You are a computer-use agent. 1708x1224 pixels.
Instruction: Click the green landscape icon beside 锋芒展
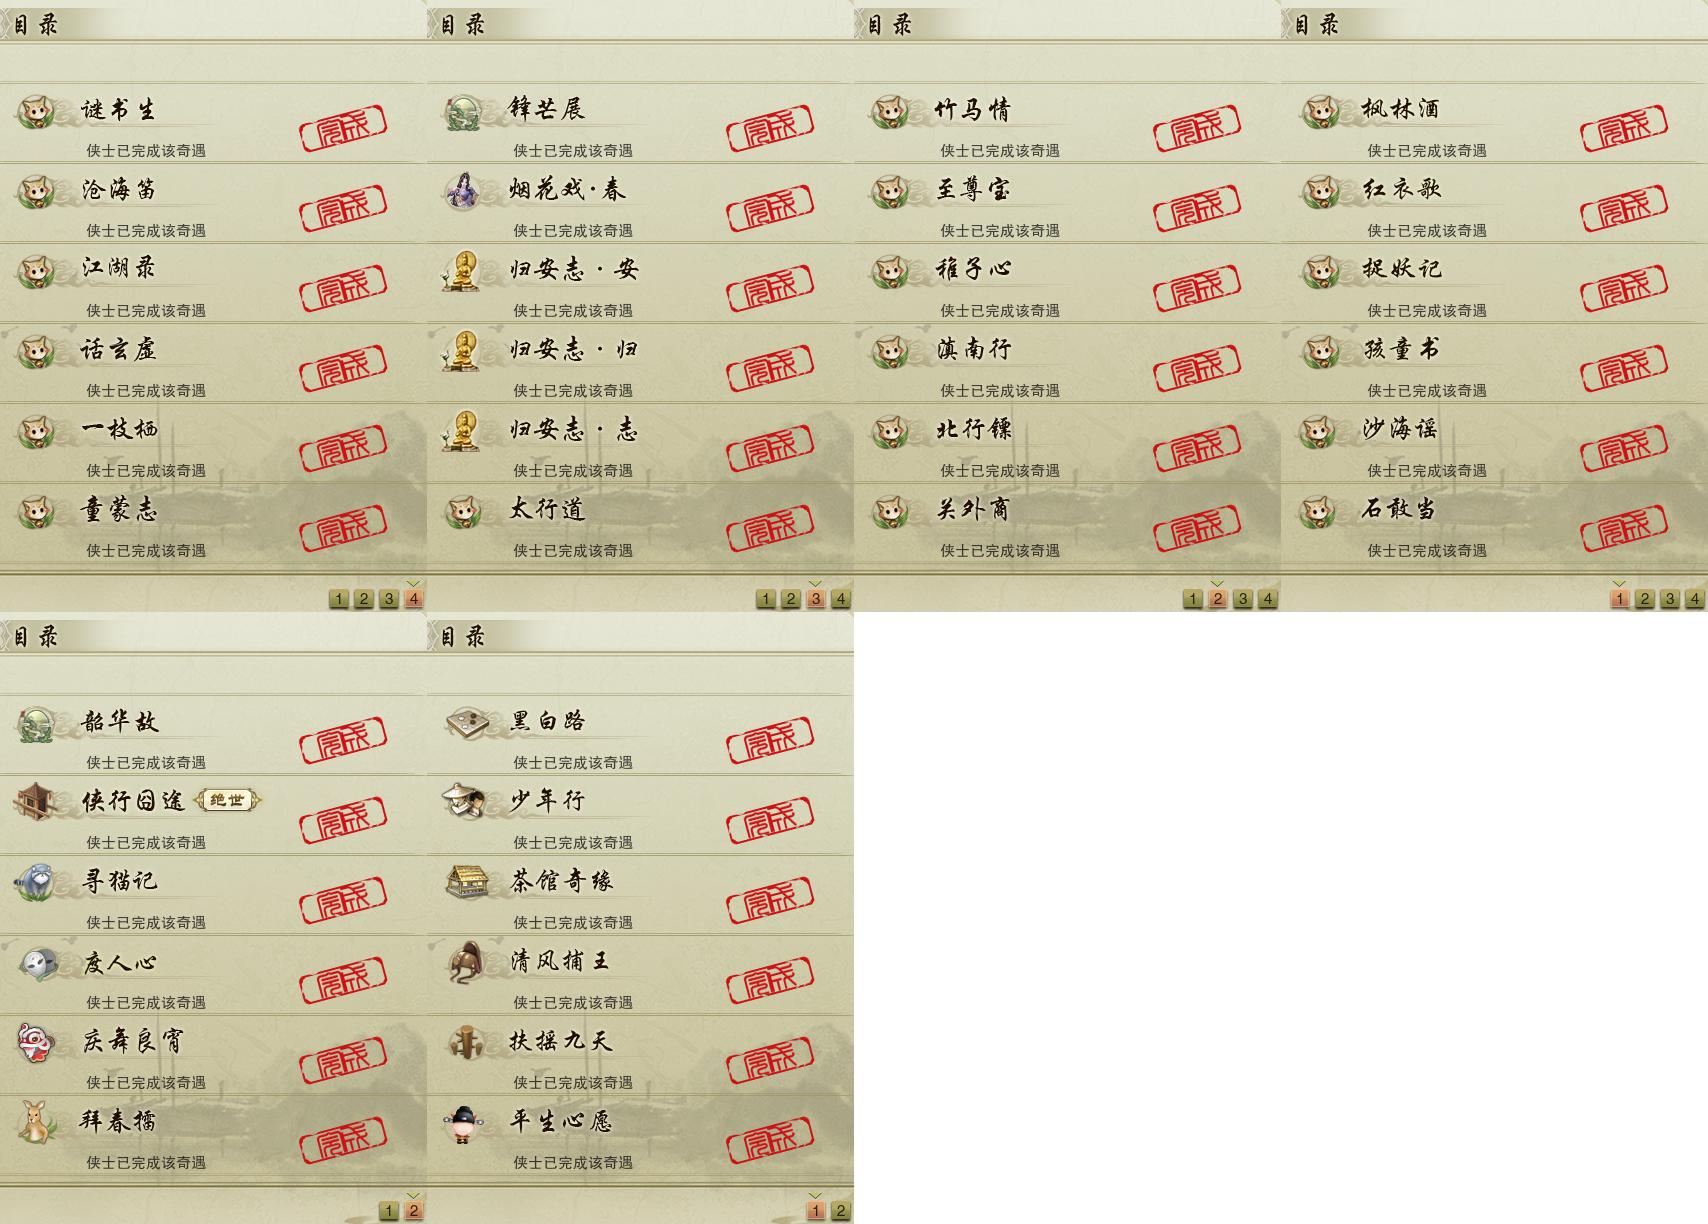click(464, 110)
